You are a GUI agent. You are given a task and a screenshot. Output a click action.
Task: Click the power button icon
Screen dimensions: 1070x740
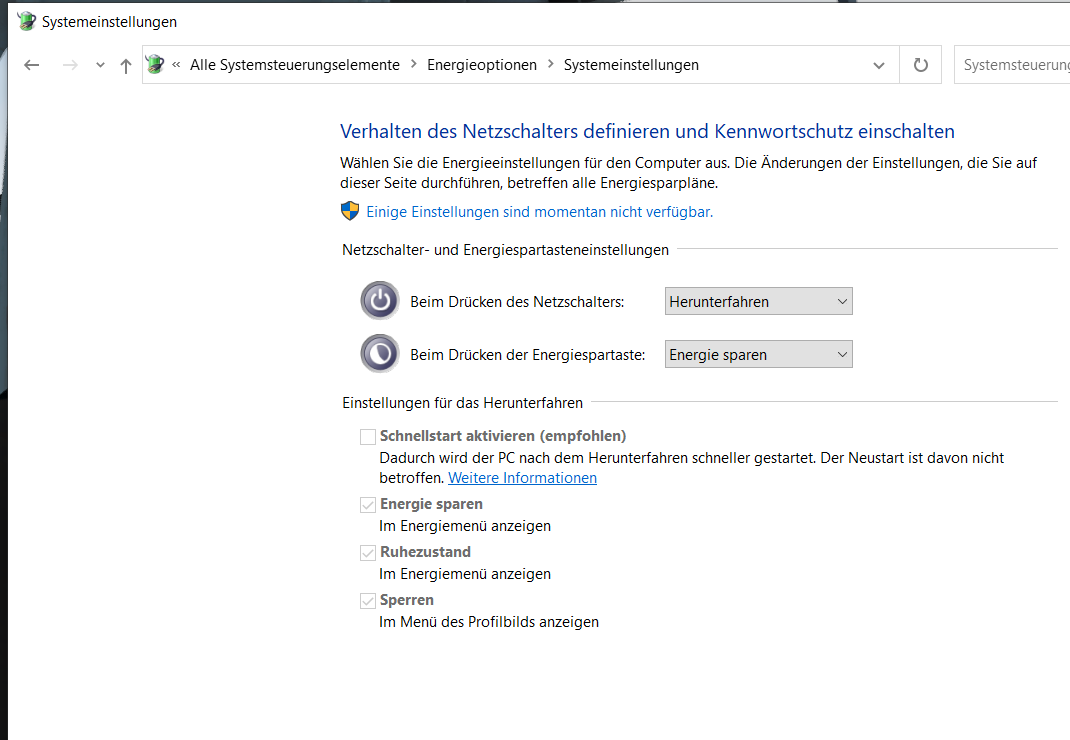(x=380, y=300)
